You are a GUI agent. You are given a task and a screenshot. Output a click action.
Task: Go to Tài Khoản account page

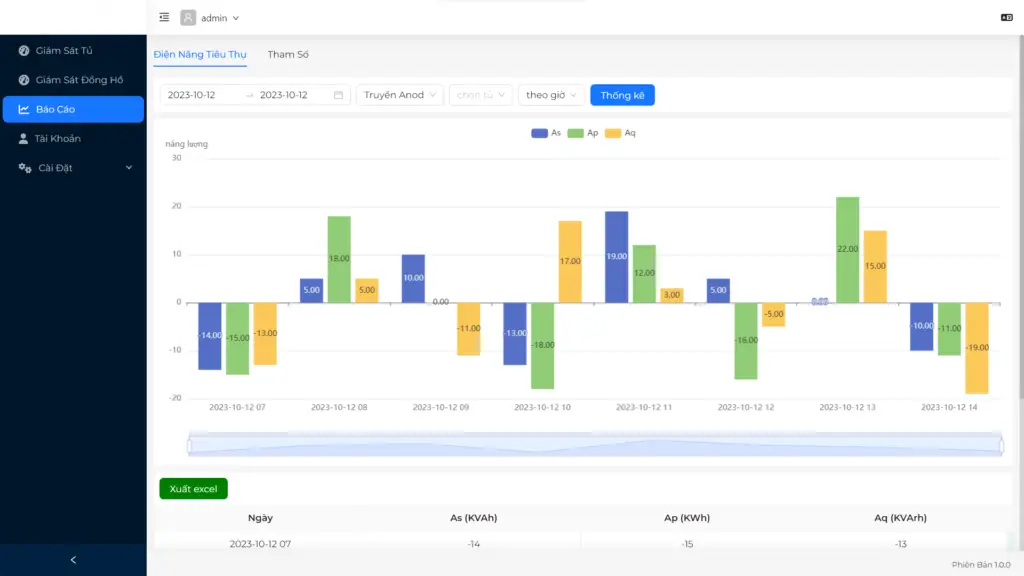click(x=58, y=139)
